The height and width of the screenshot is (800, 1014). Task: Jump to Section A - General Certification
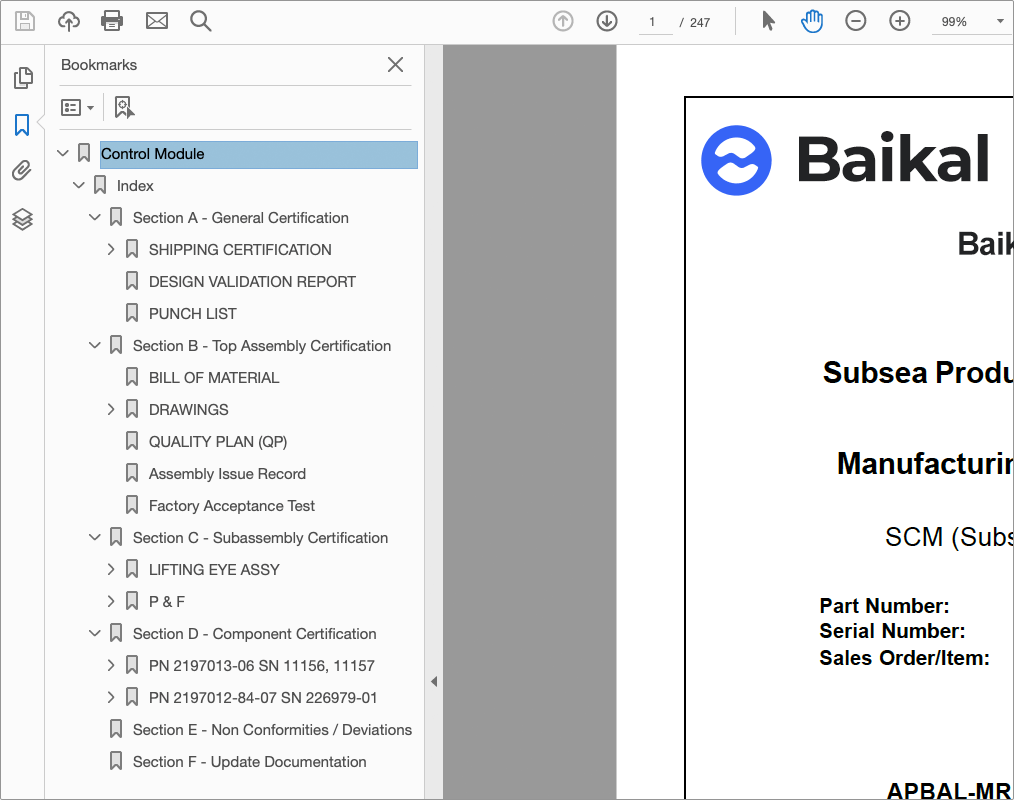[x=241, y=218]
